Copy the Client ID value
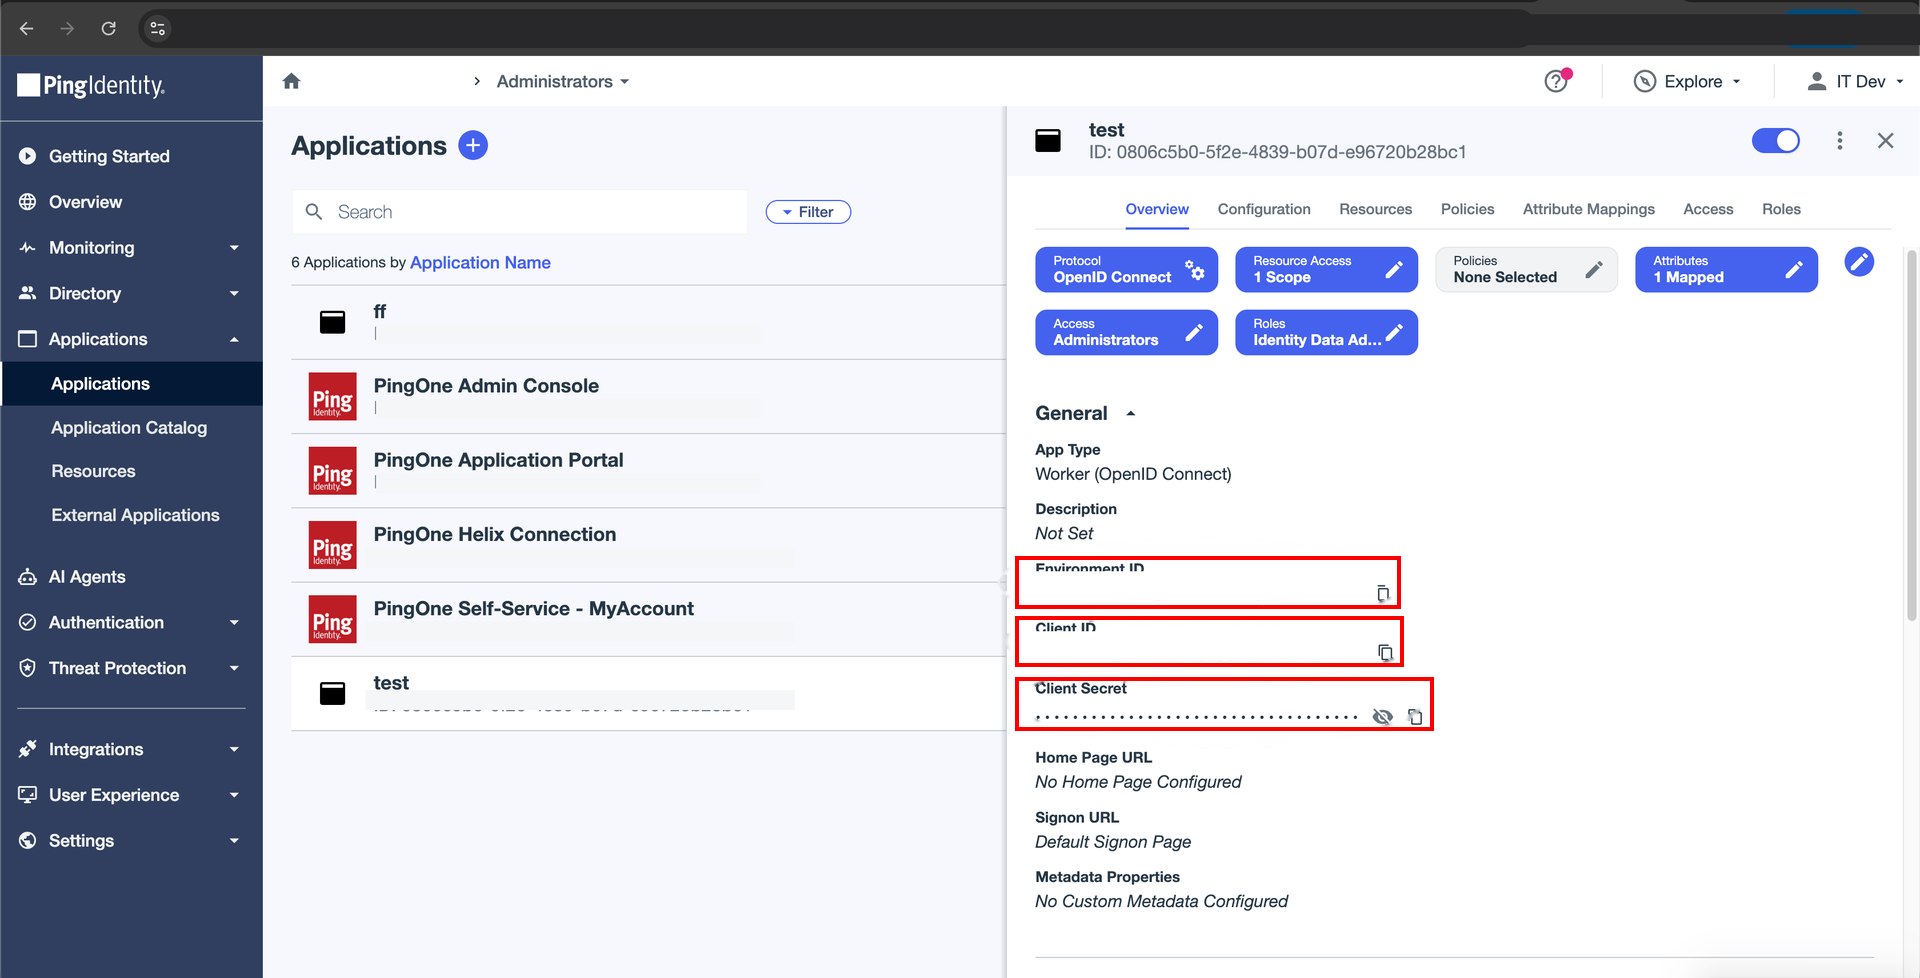This screenshot has width=1920, height=978. [x=1385, y=653]
